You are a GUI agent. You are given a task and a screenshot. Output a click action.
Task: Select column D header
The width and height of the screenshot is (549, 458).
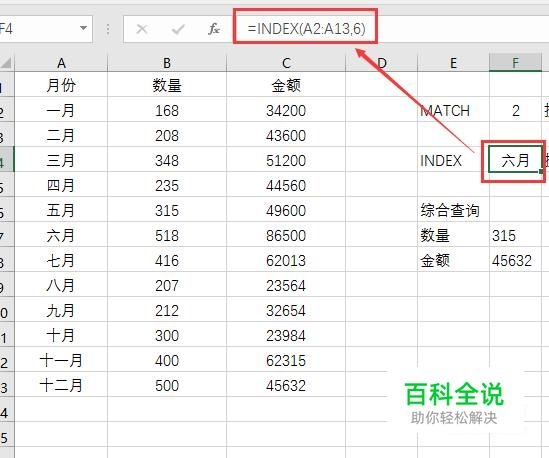382,63
